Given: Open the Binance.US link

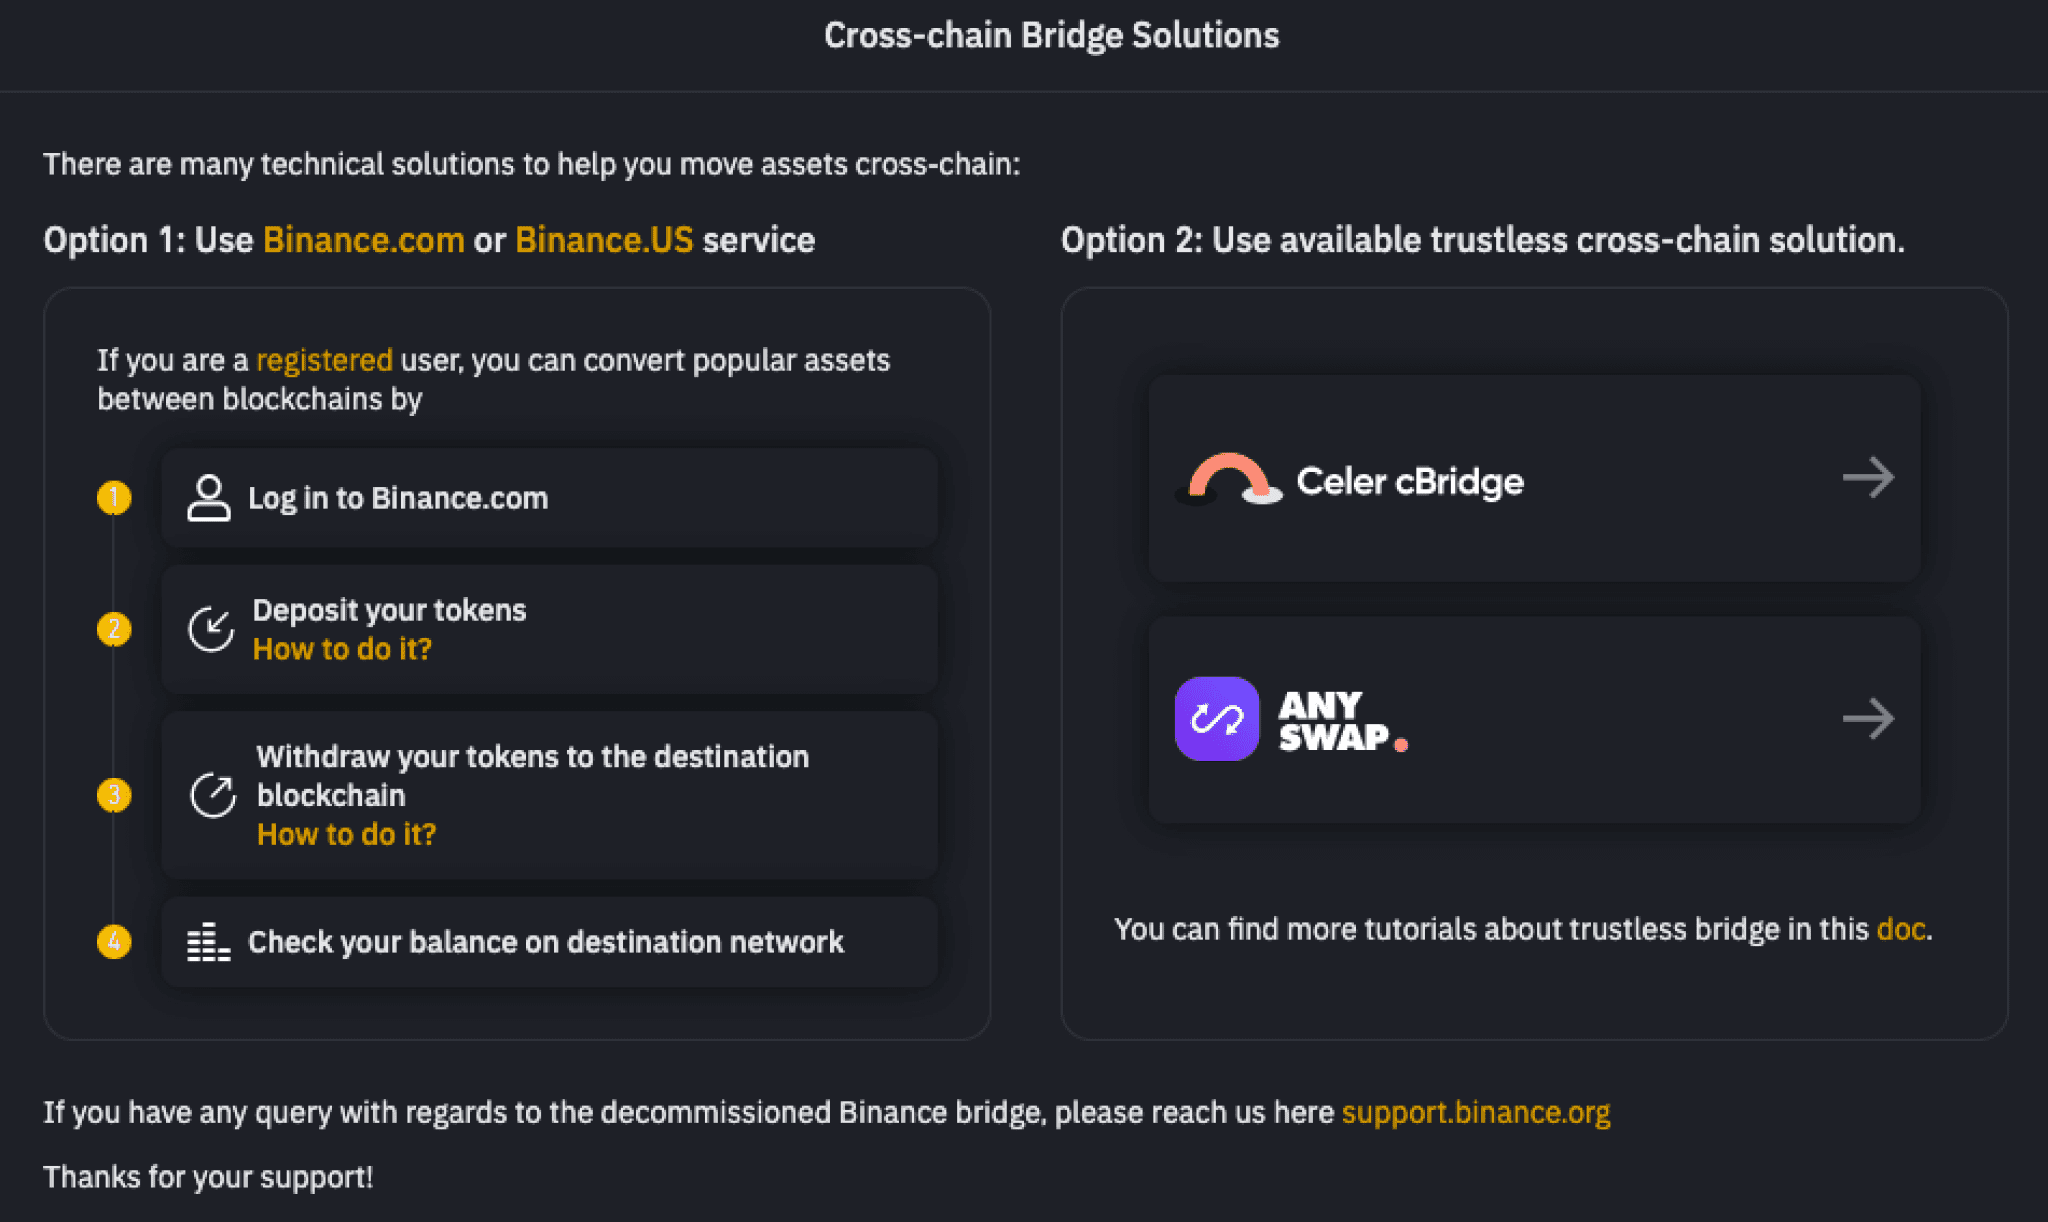Looking at the screenshot, I should click(604, 240).
